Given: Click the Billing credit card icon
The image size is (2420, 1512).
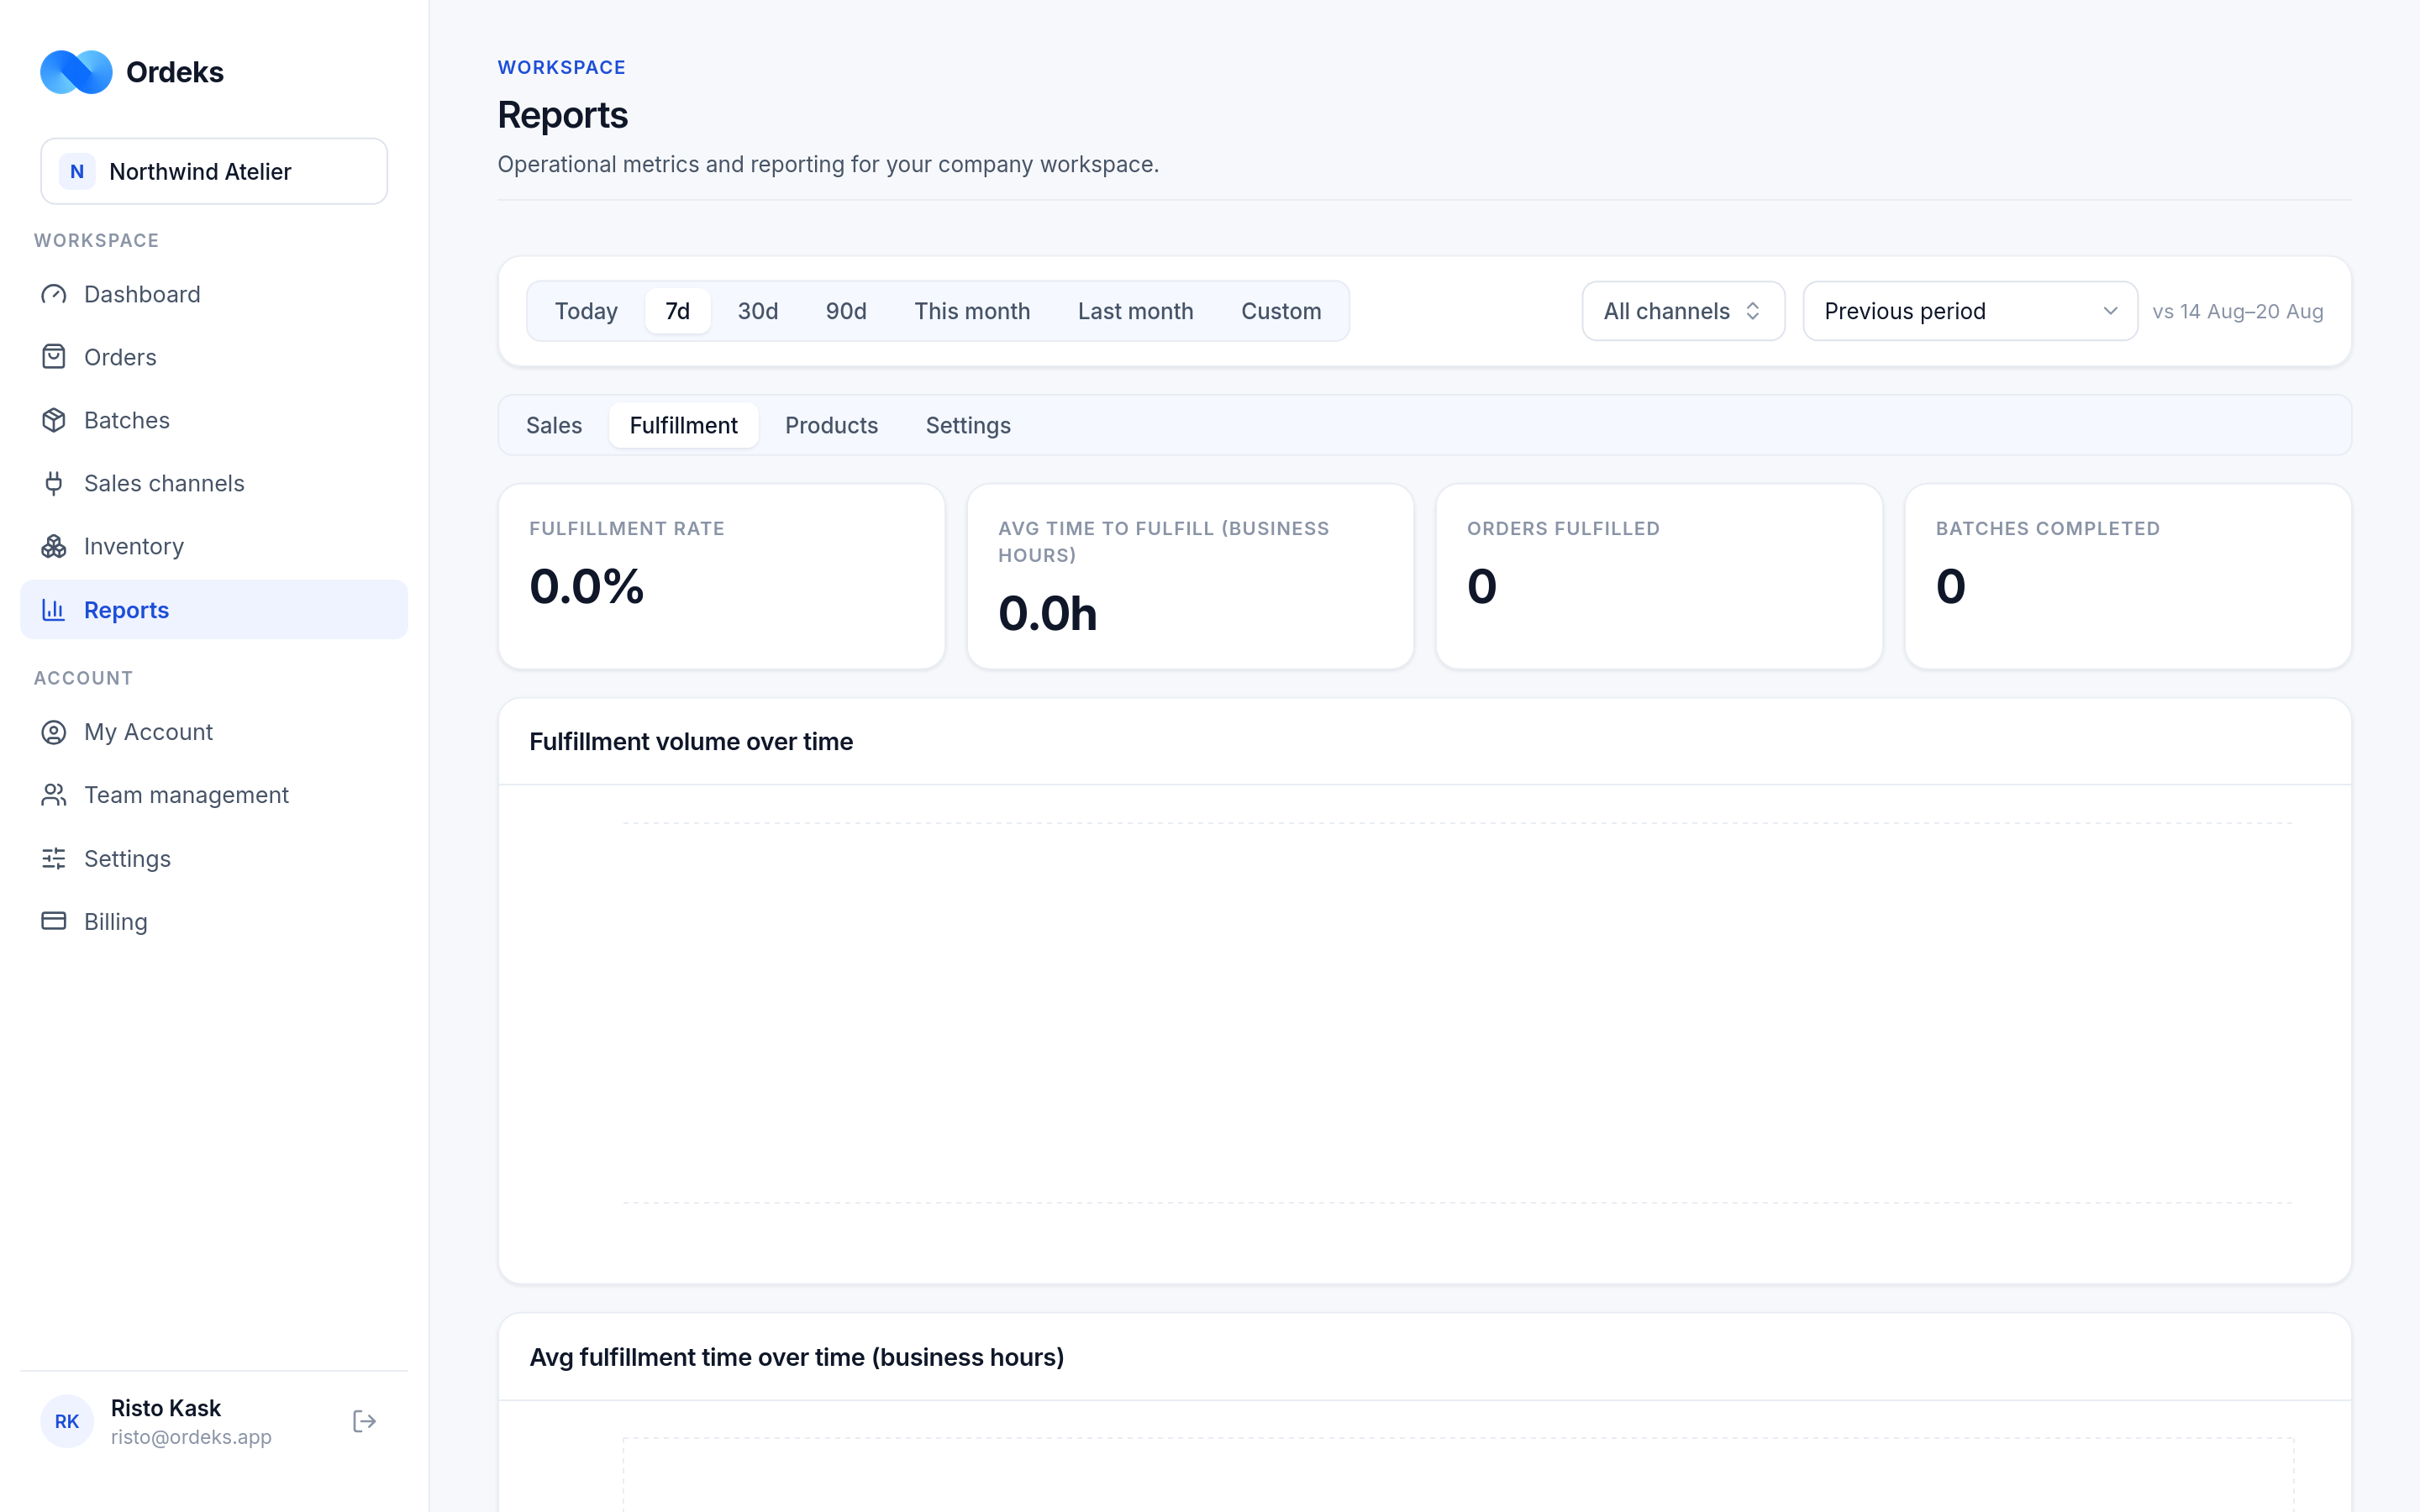Looking at the screenshot, I should pos(54,921).
